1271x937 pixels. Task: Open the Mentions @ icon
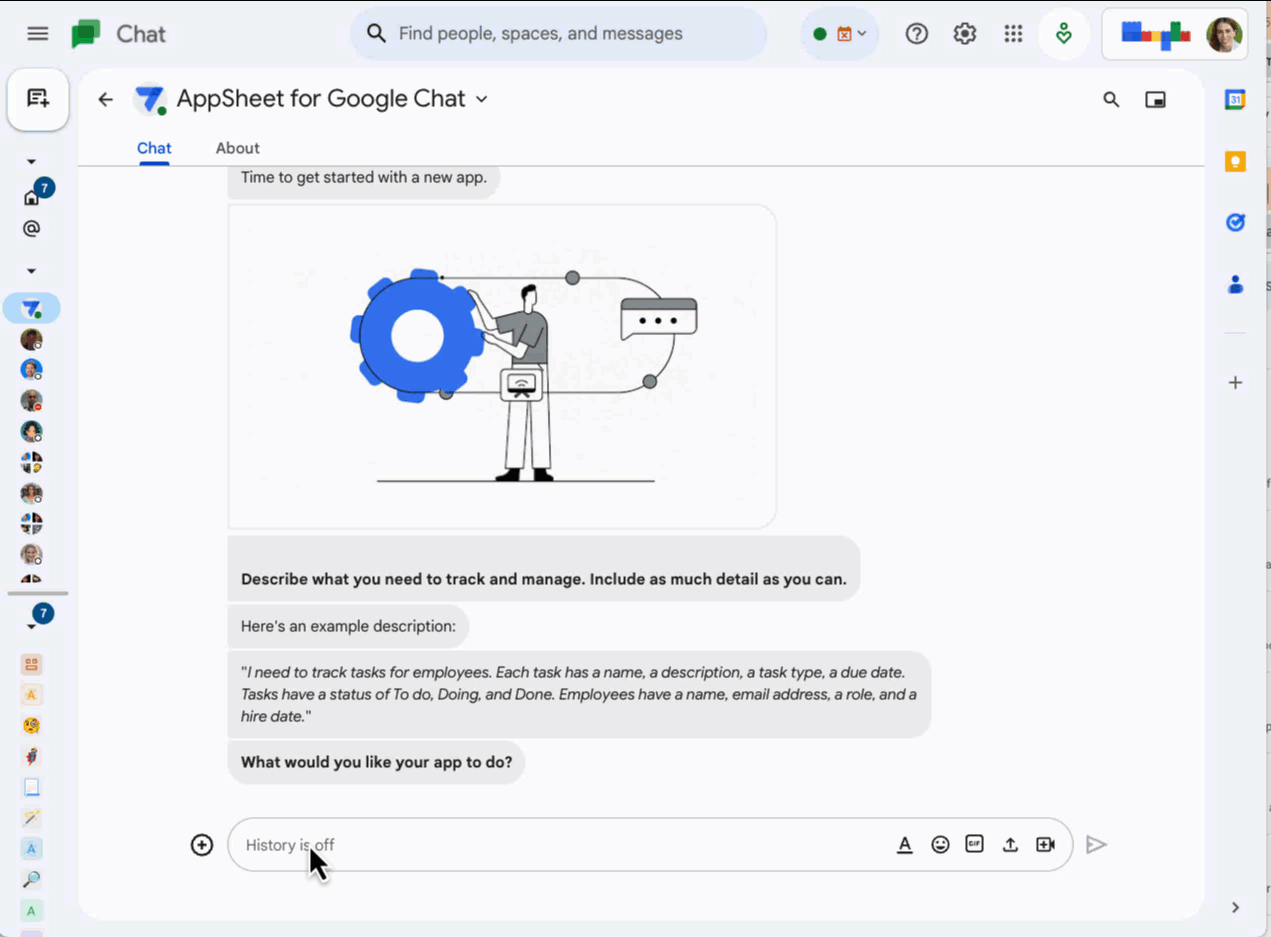pos(31,228)
